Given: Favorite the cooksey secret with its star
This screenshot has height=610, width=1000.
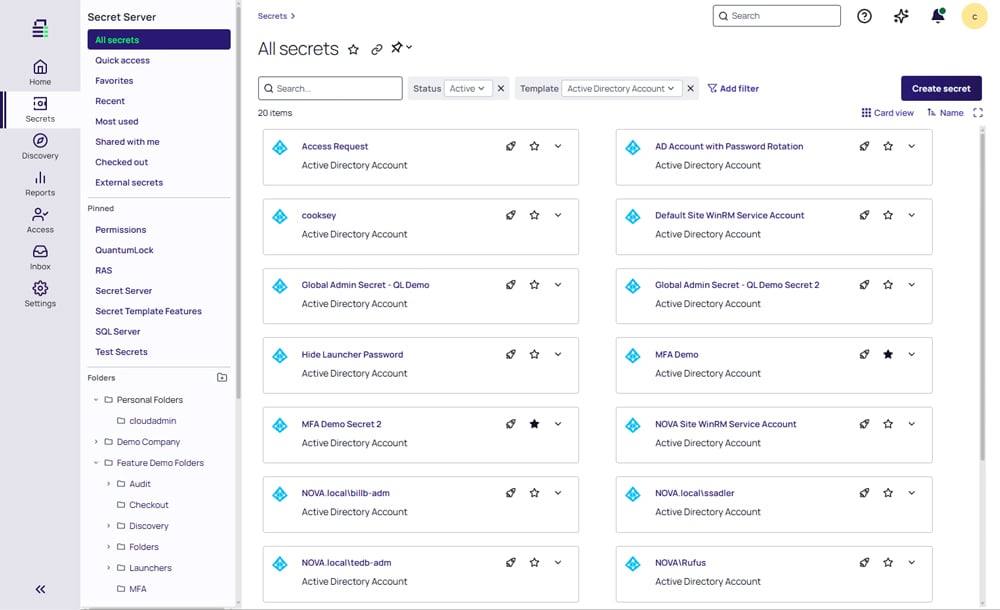Looking at the screenshot, I should (534, 215).
